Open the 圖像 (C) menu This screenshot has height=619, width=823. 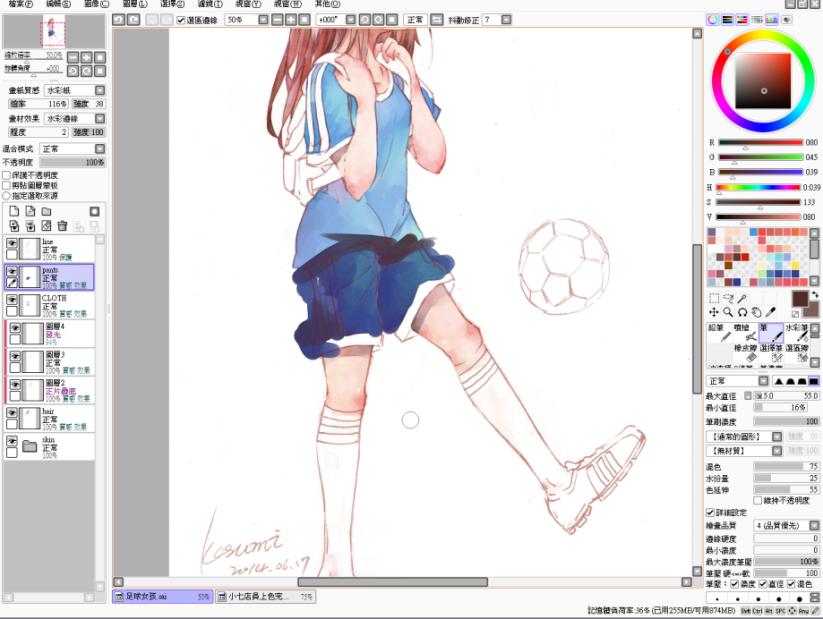pos(96,4)
